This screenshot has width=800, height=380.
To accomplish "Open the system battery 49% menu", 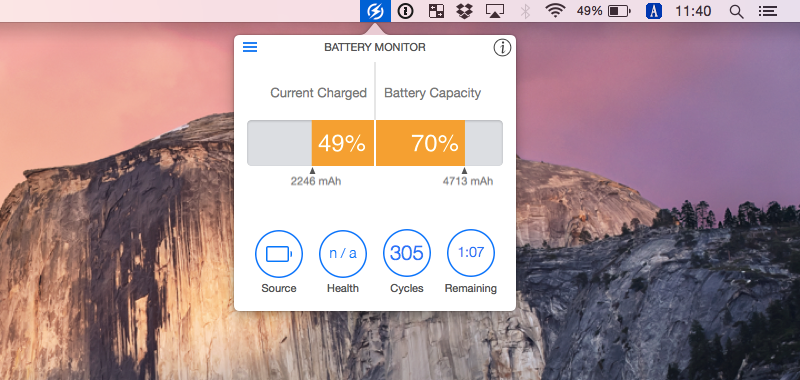I will point(604,11).
